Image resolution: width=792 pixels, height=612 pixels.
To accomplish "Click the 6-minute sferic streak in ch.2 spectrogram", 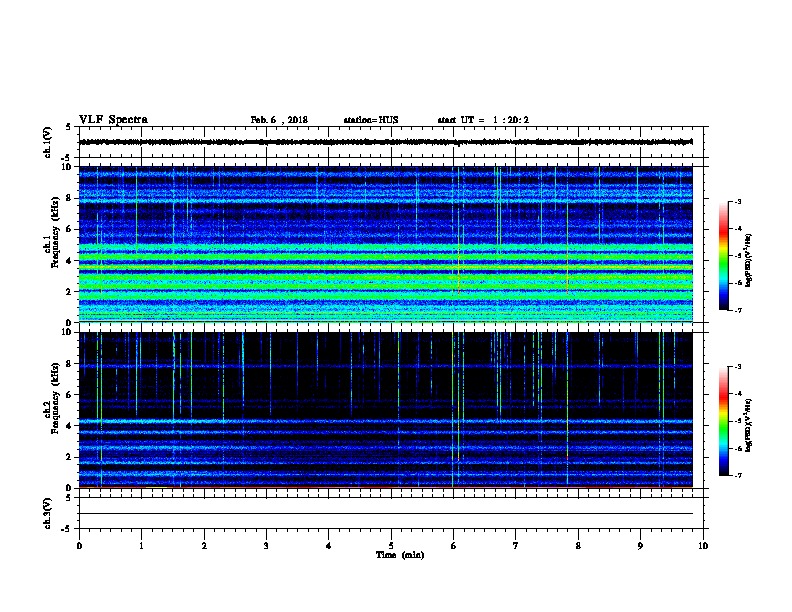I will click(453, 409).
